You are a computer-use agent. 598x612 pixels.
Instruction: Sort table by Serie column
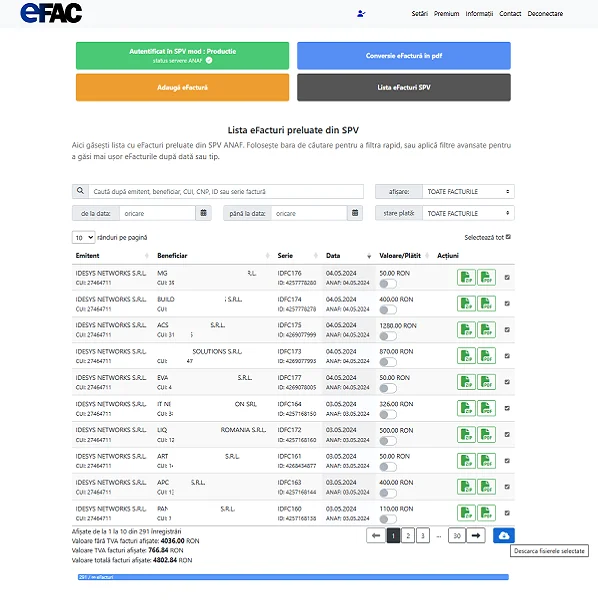297,256
